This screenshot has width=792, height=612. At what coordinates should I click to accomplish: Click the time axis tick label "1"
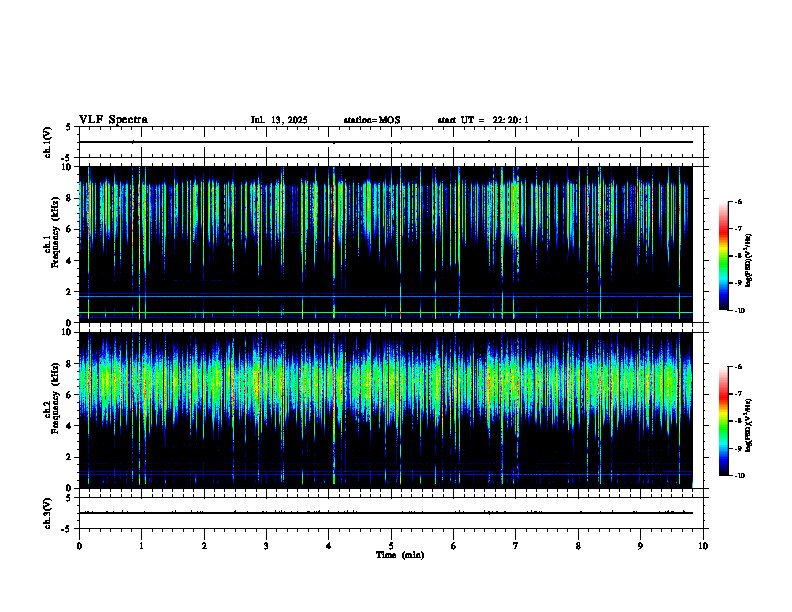(141, 546)
